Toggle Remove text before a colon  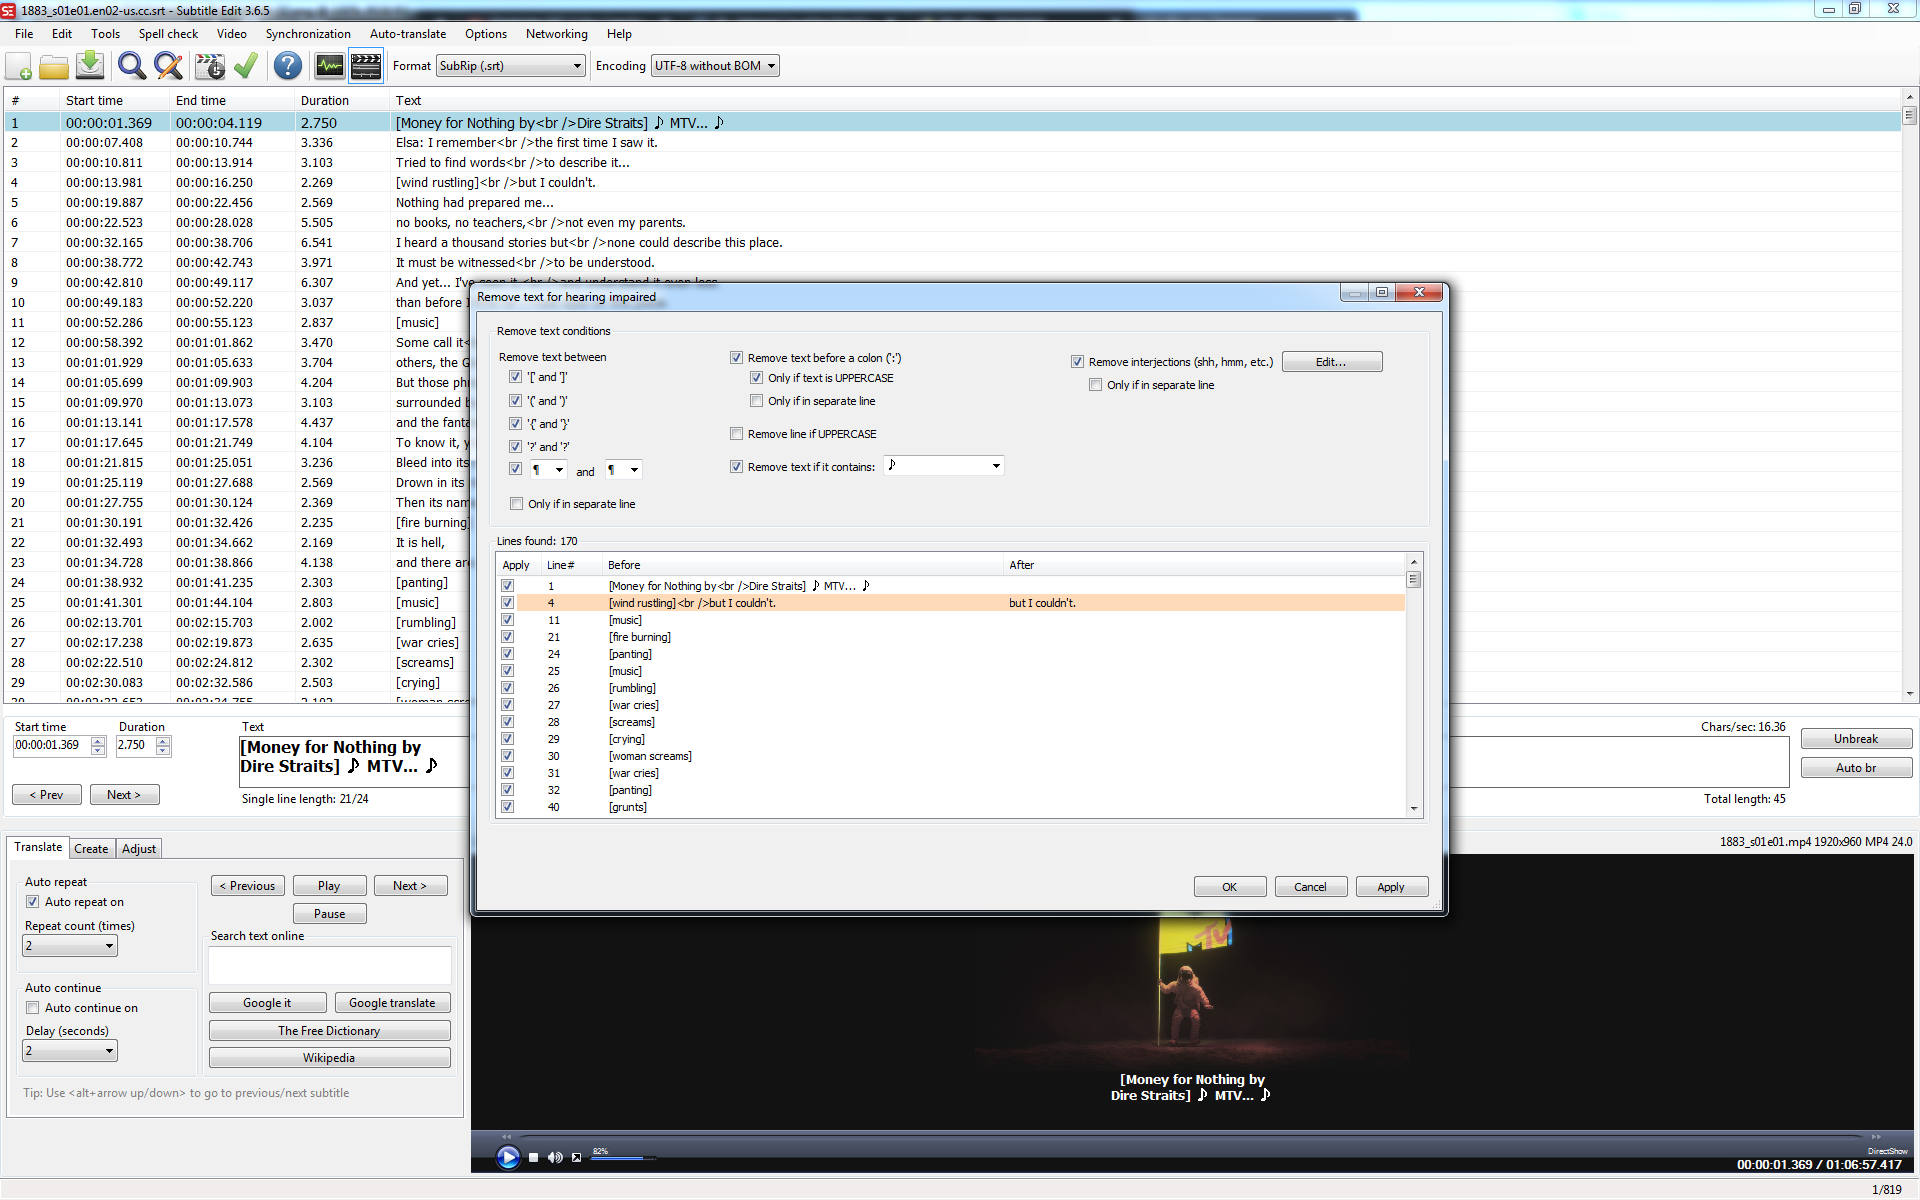(737, 357)
